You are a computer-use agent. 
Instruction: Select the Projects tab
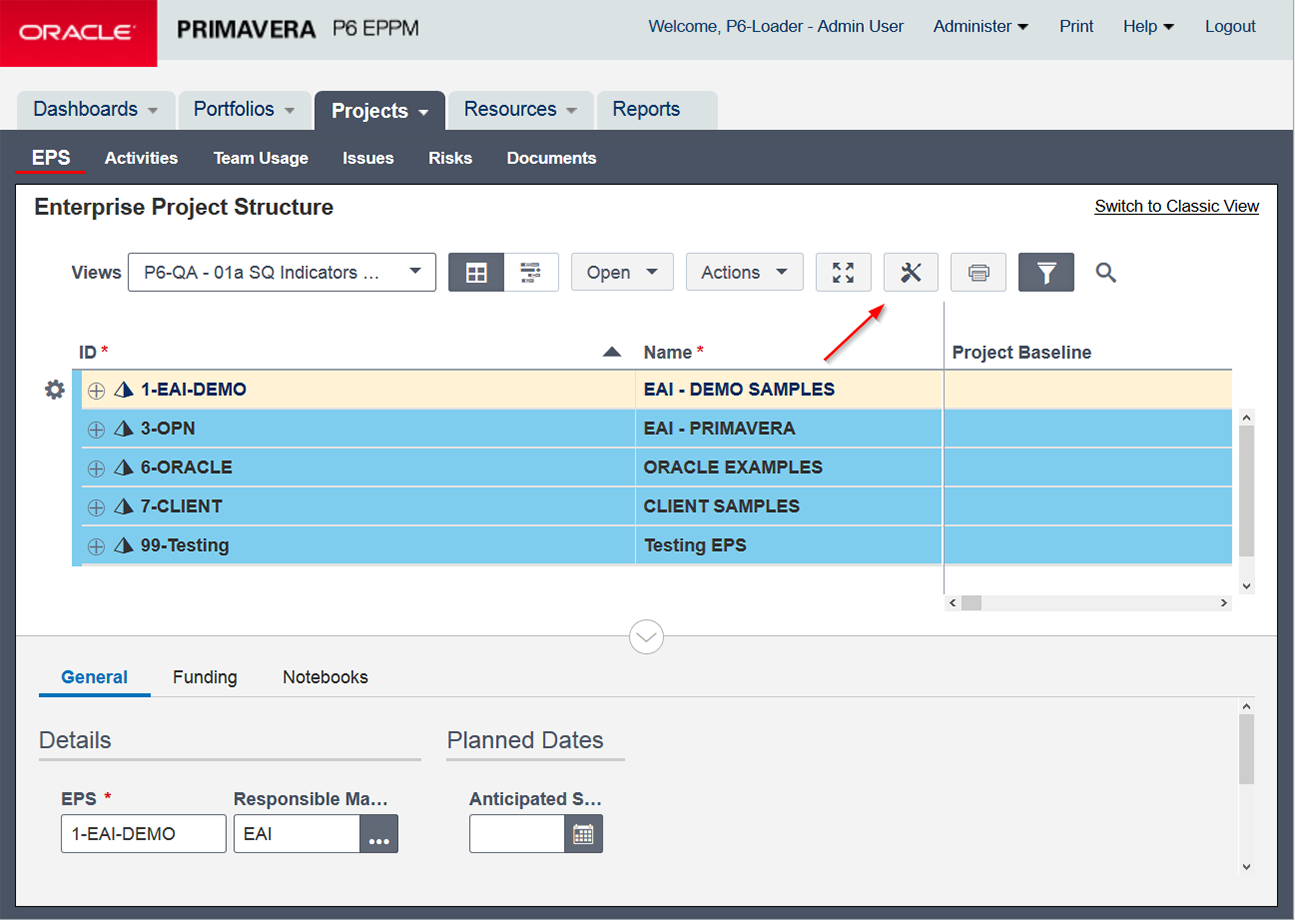[x=380, y=110]
